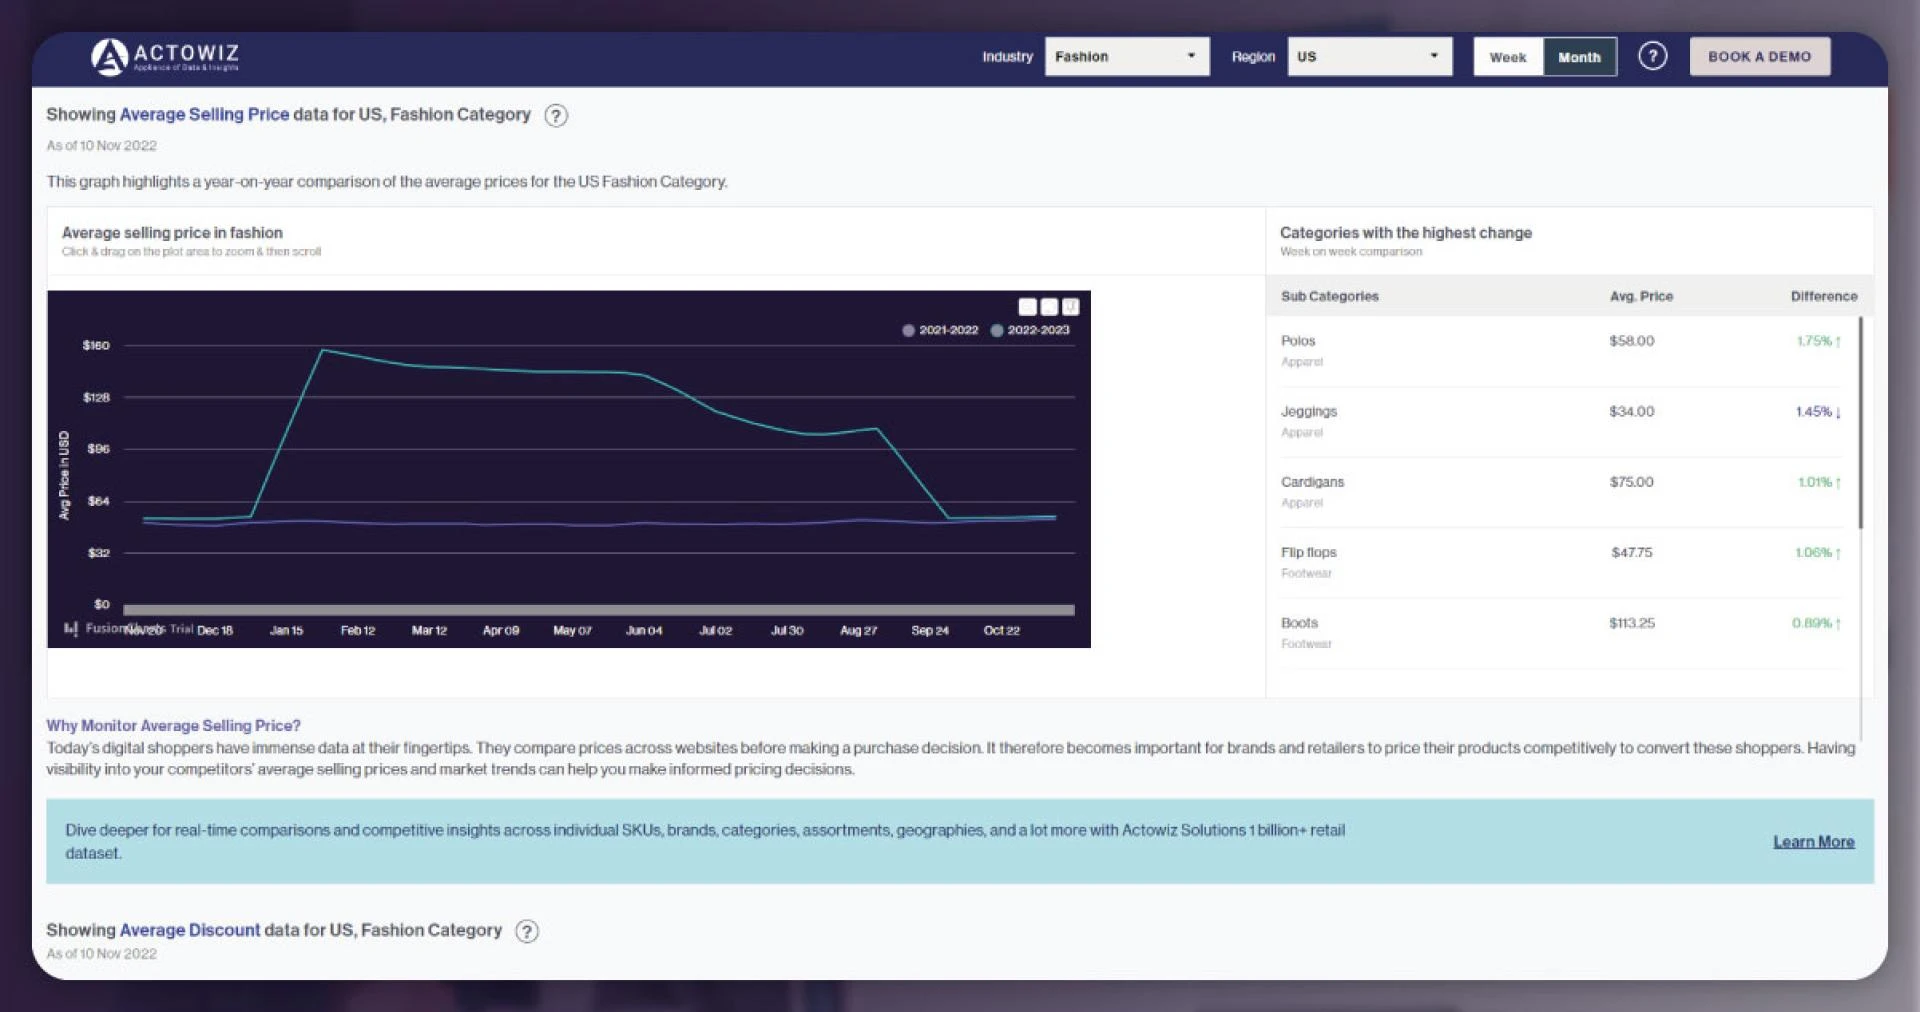This screenshot has height=1012, width=1920.
Task: Open the Learn More link
Action: pyautogui.click(x=1813, y=841)
